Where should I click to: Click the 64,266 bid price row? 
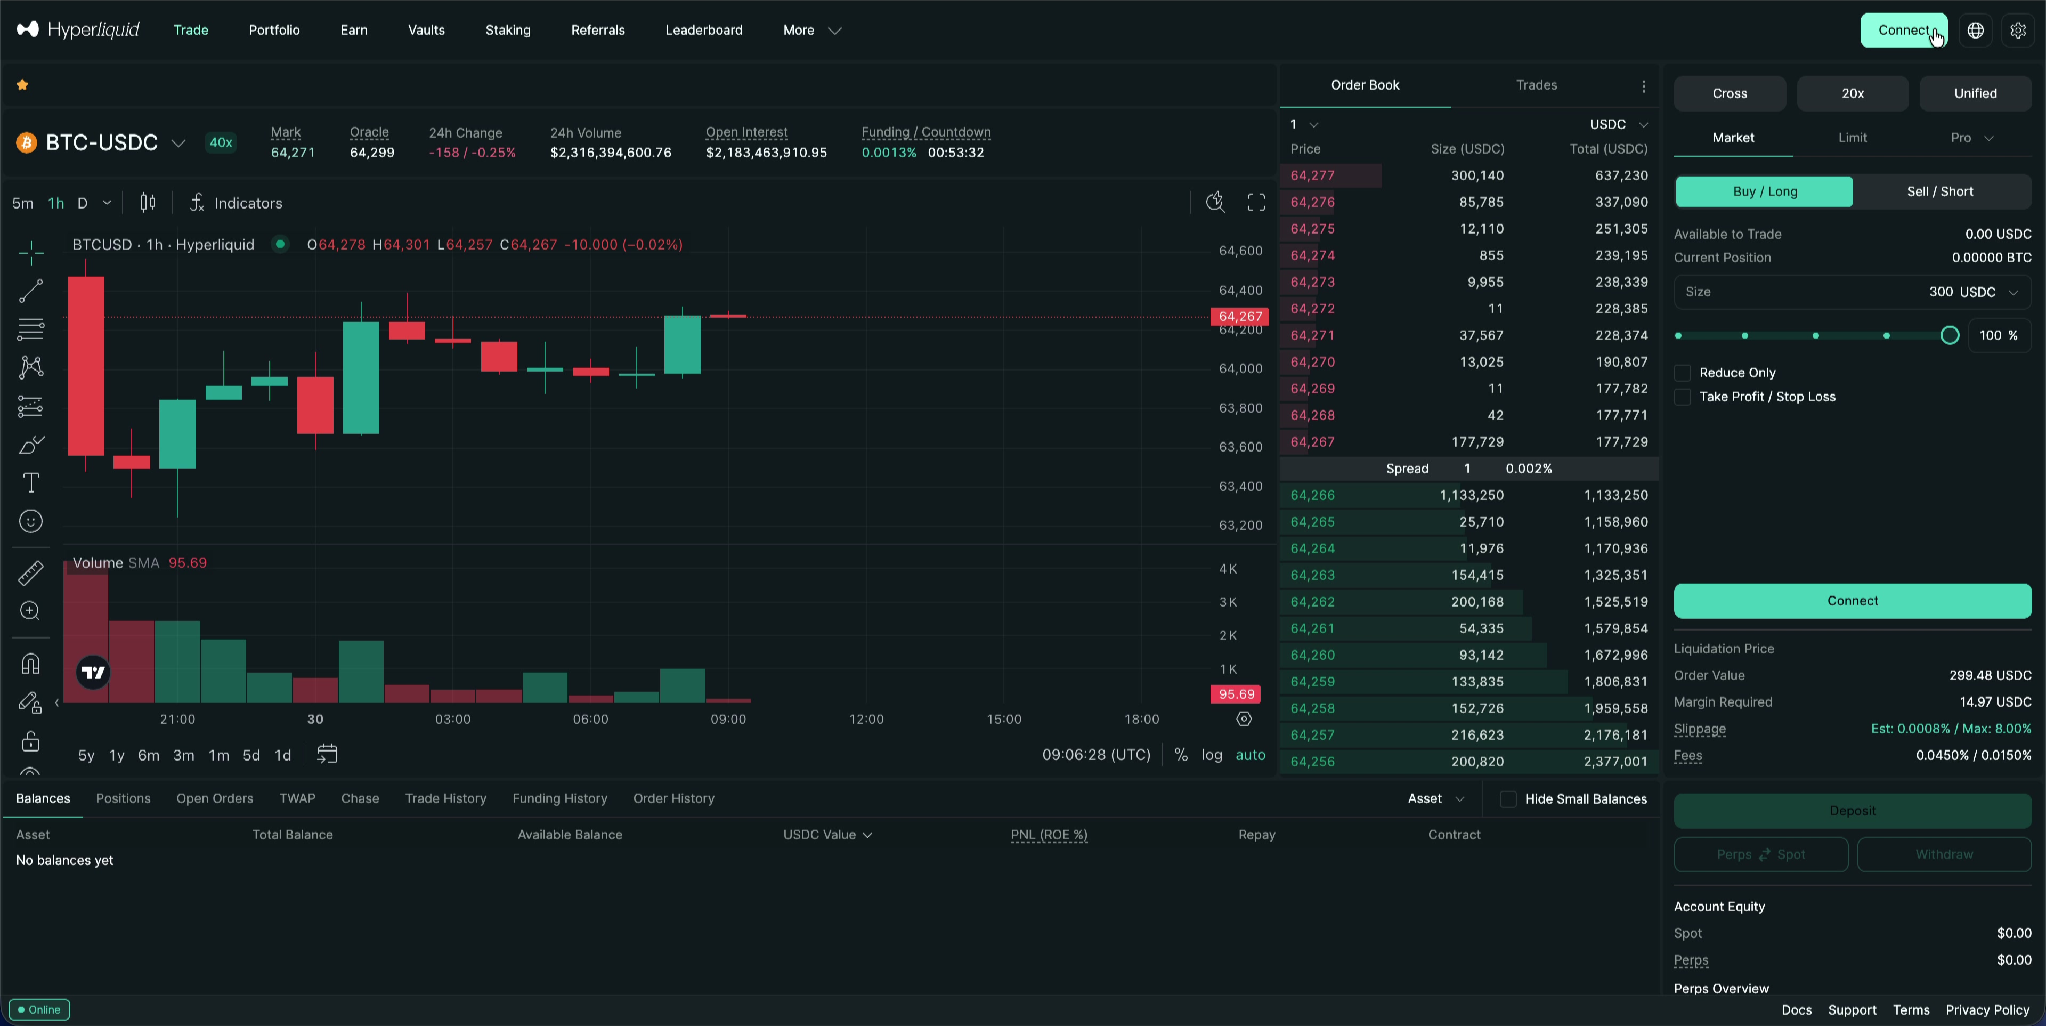[1469, 495]
